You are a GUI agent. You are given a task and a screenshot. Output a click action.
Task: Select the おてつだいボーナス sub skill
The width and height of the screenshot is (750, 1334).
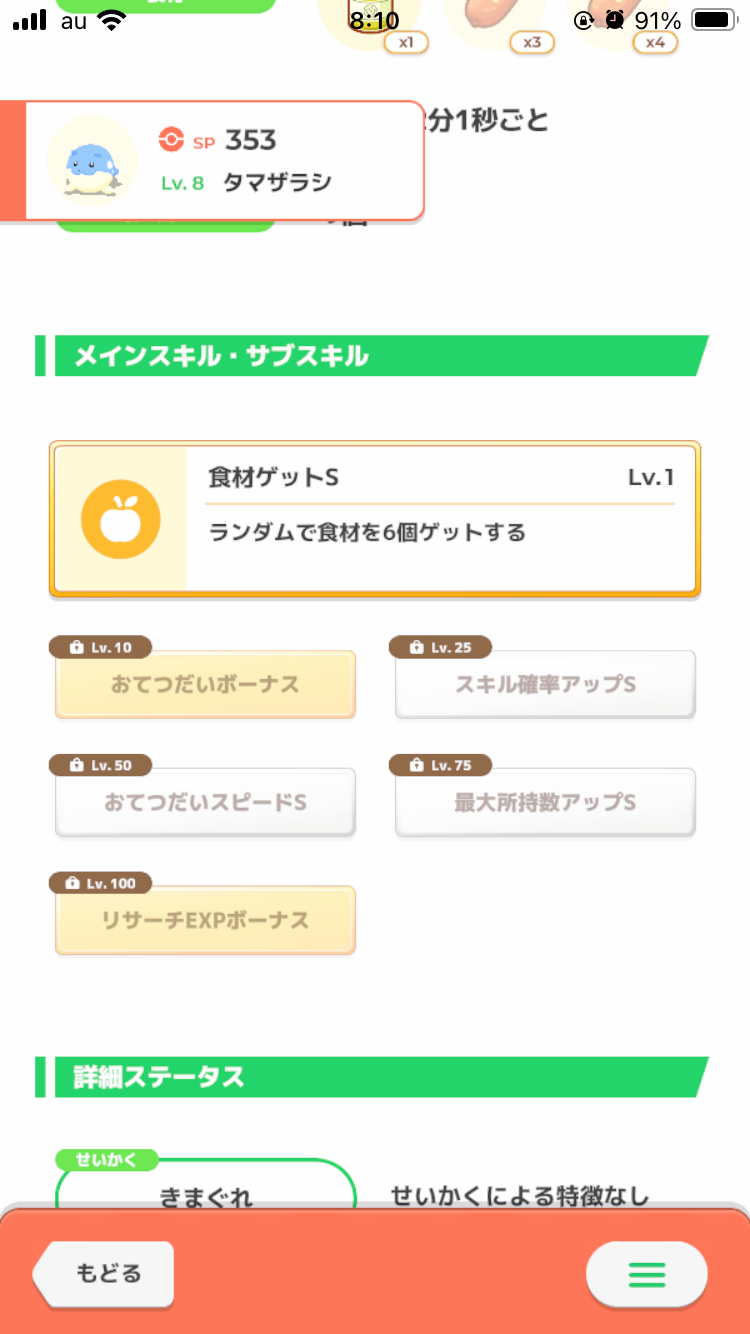pyautogui.click(x=205, y=685)
